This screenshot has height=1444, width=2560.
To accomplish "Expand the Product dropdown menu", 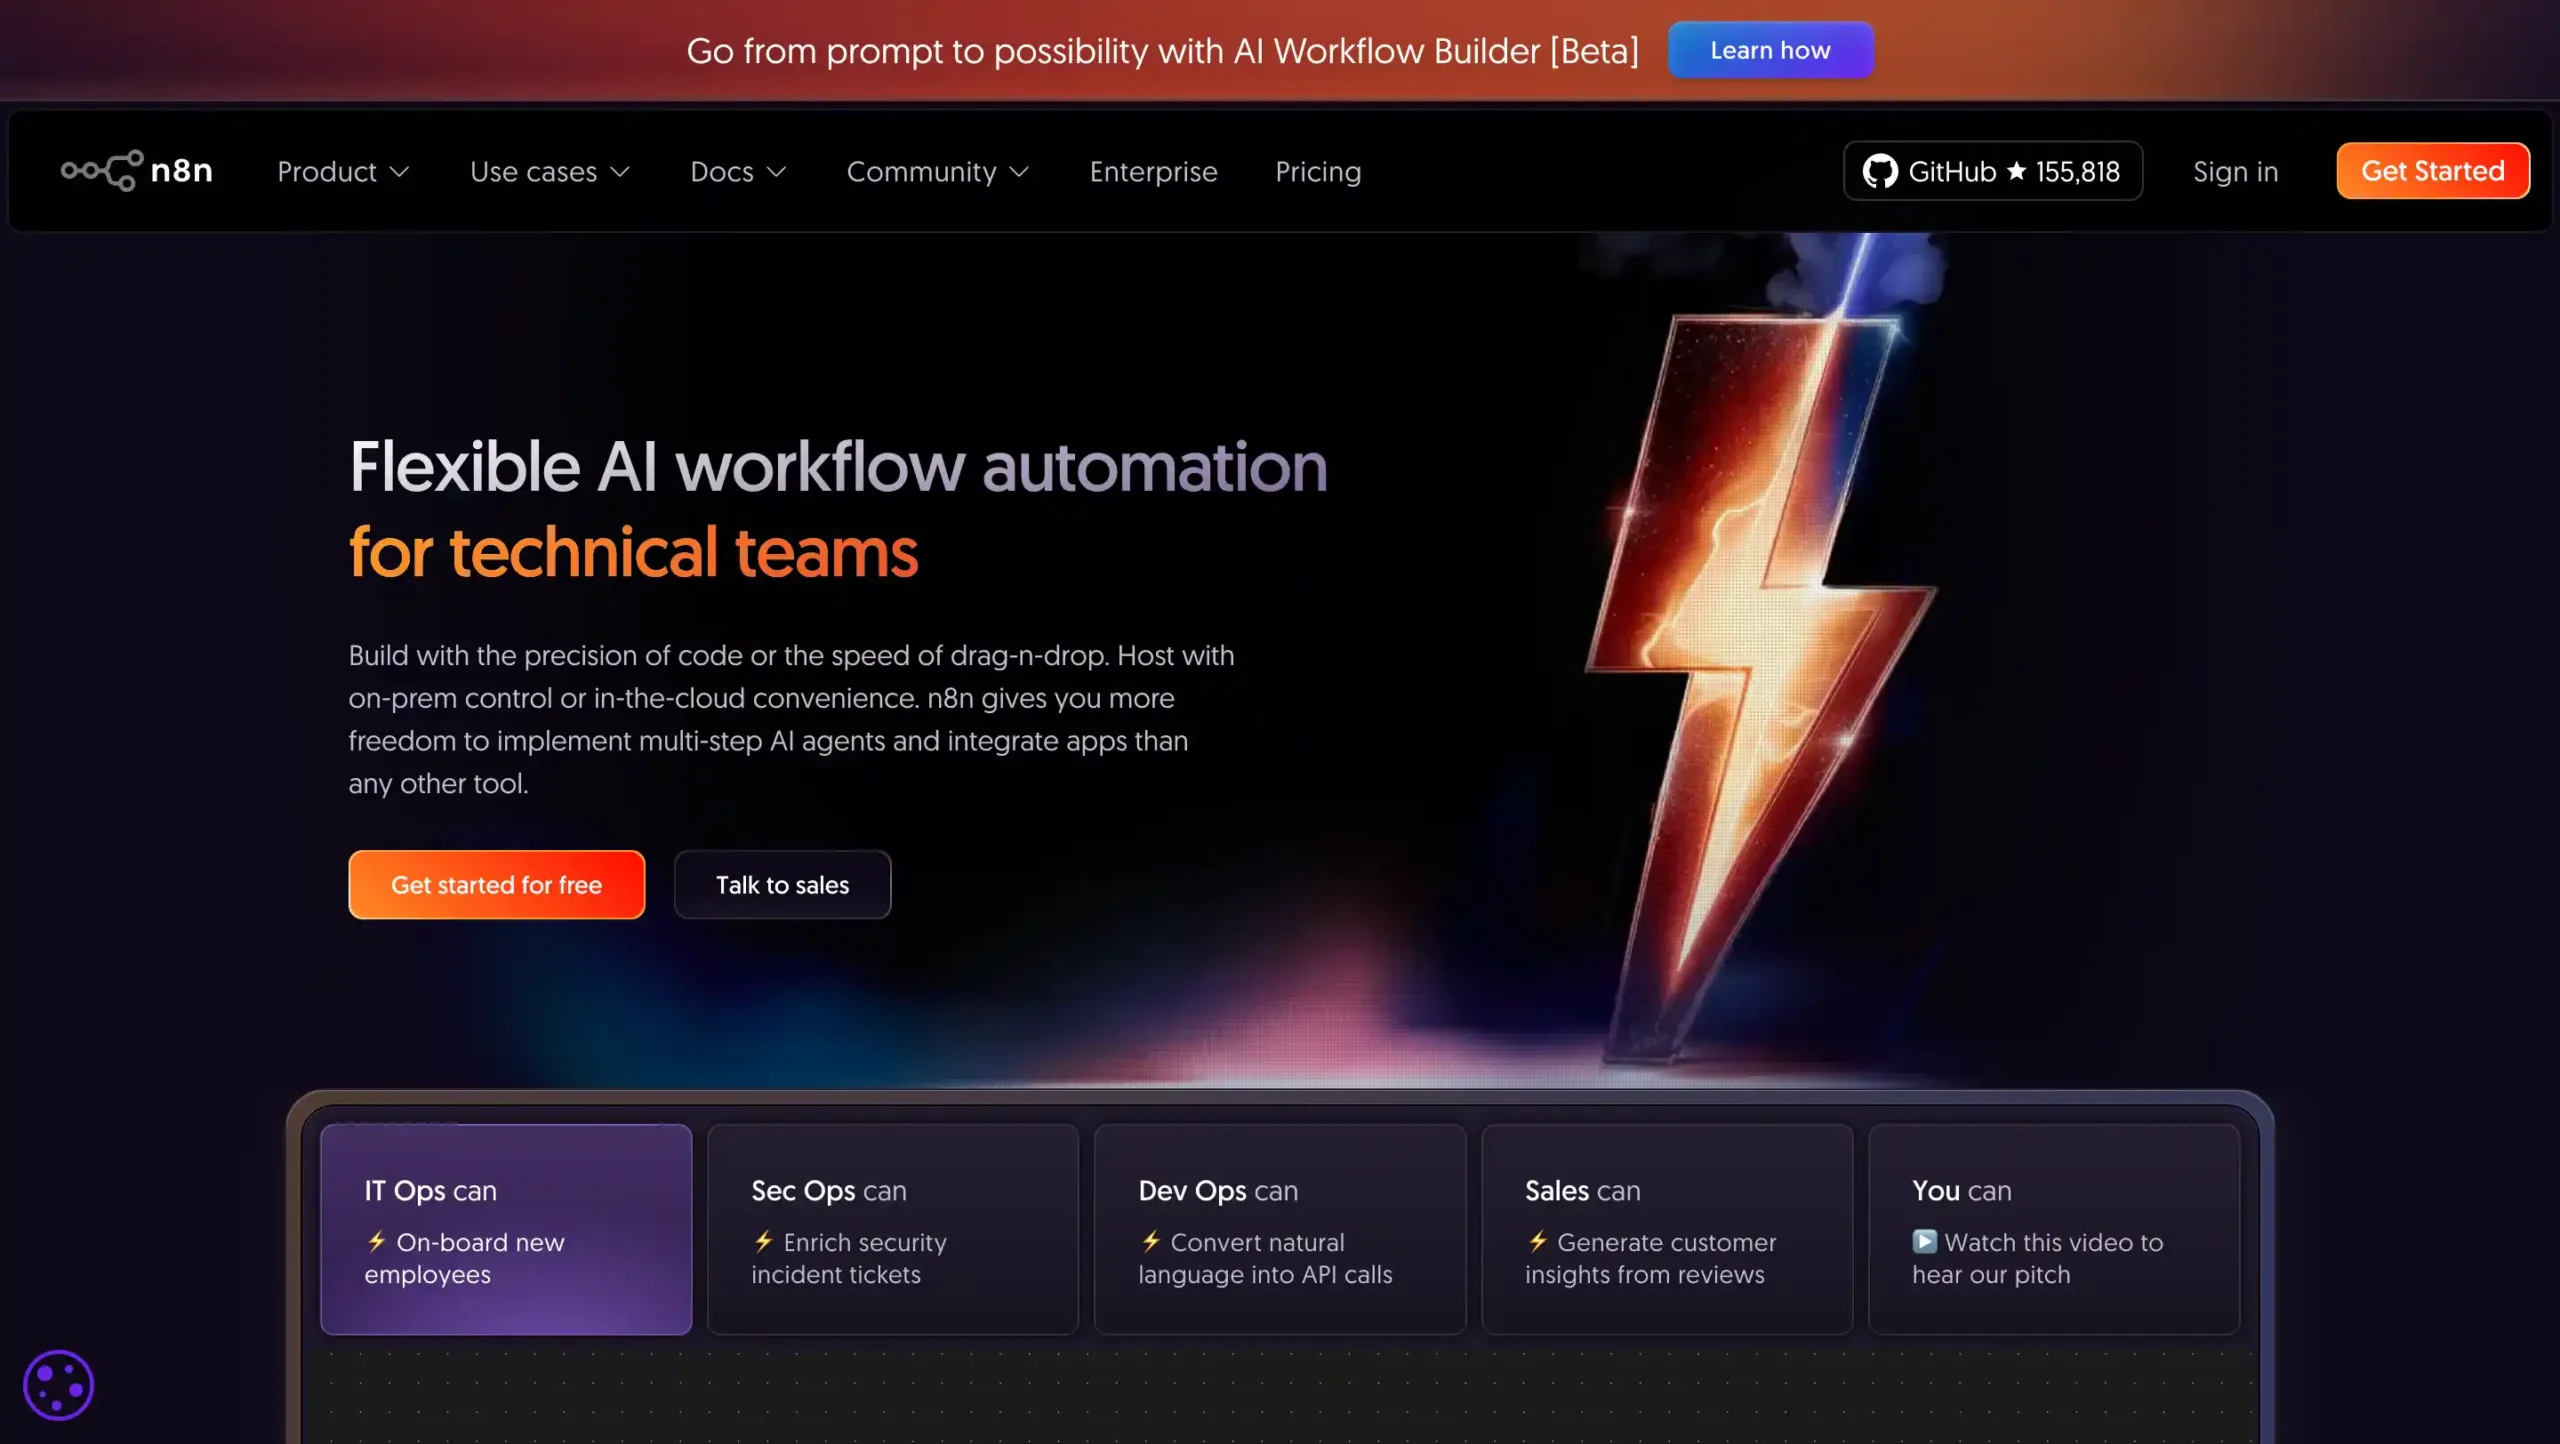I will click(343, 171).
